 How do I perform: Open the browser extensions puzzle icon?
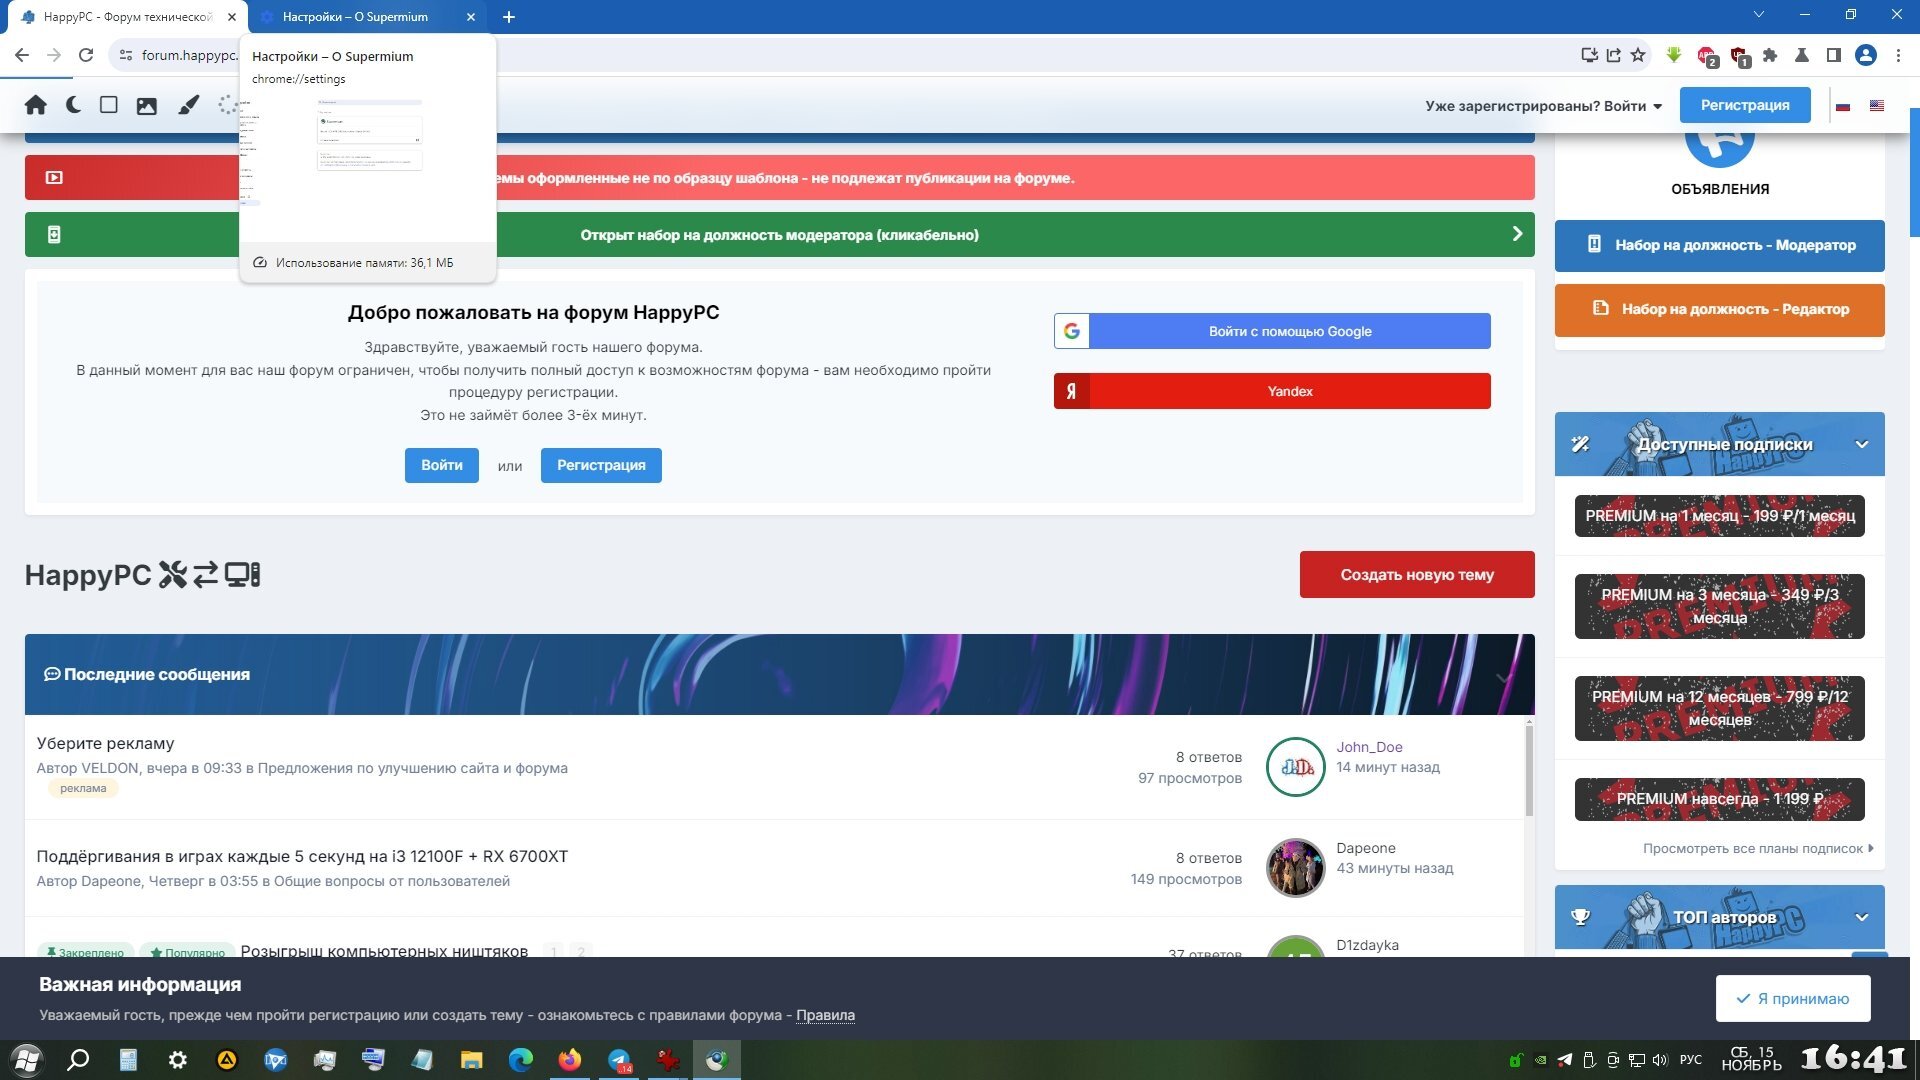click(x=1770, y=55)
